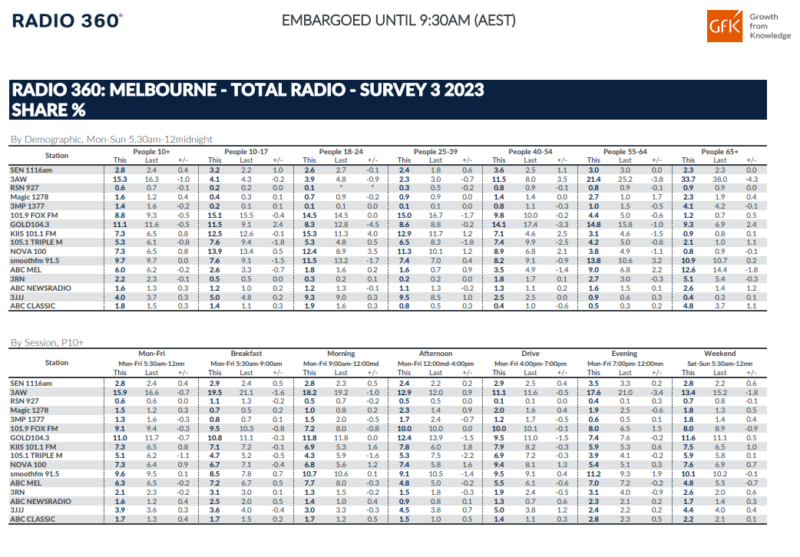Select '3JJJ' in the session table
This screenshot has height=557, width=800.
17,510
